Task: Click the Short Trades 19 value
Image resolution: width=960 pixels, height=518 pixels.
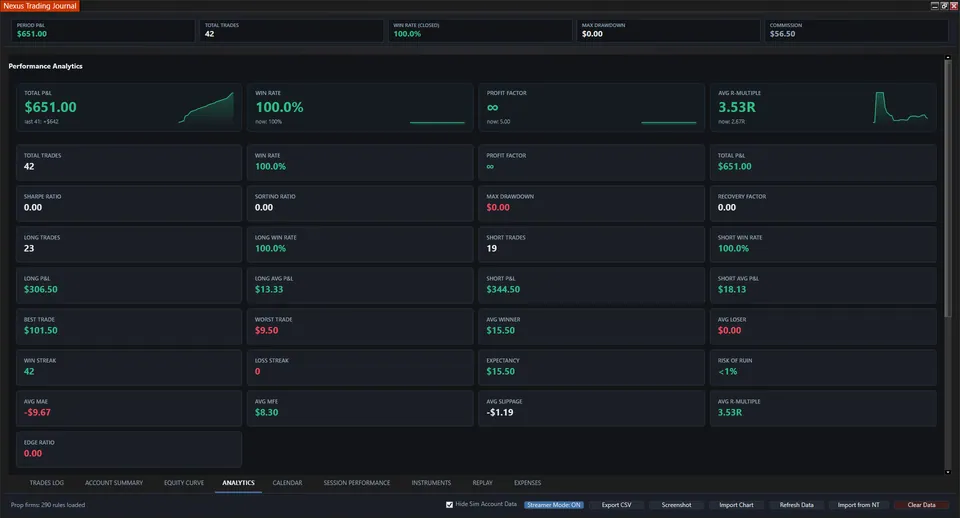Action: [x=492, y=248]
